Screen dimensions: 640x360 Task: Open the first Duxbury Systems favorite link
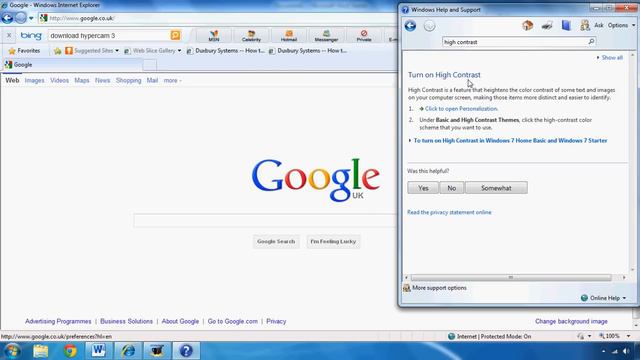pos(226,51)
